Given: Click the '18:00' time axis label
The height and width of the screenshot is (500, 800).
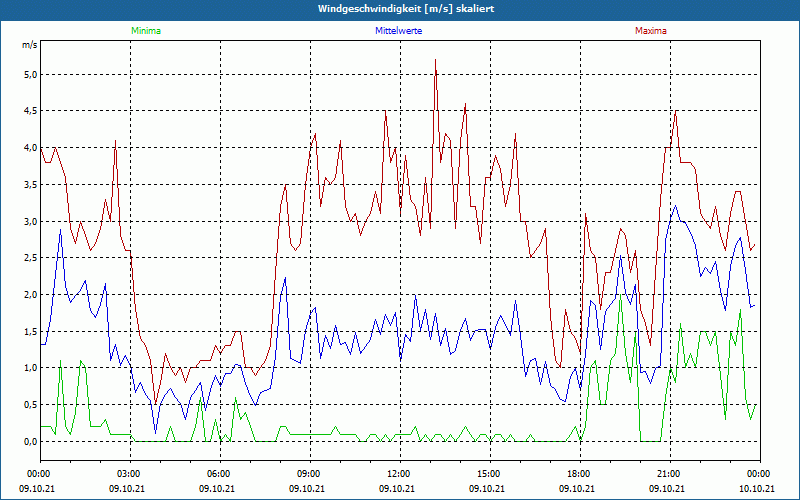Looking at the screenshot, I should tap(580, 474).
